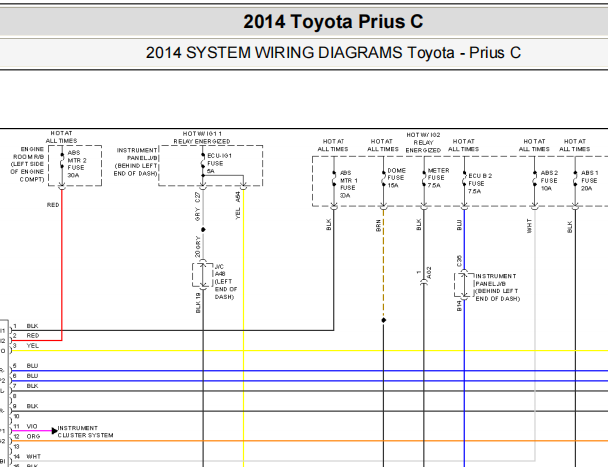Select the "7 BLK" pin row
This screenshot has width=608, height=467.
(x=26, y=386)
